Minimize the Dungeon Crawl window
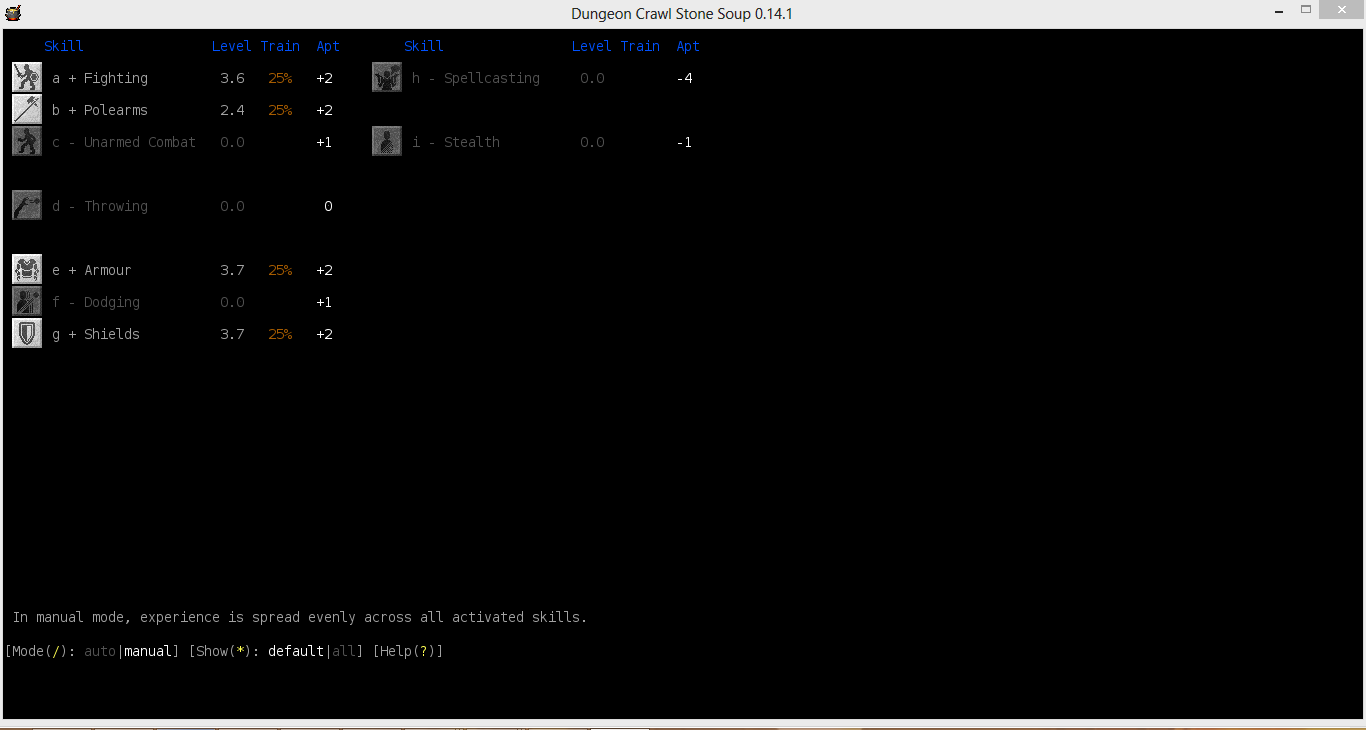This screenshot has width=1366, height=730. pos(1279,10)
